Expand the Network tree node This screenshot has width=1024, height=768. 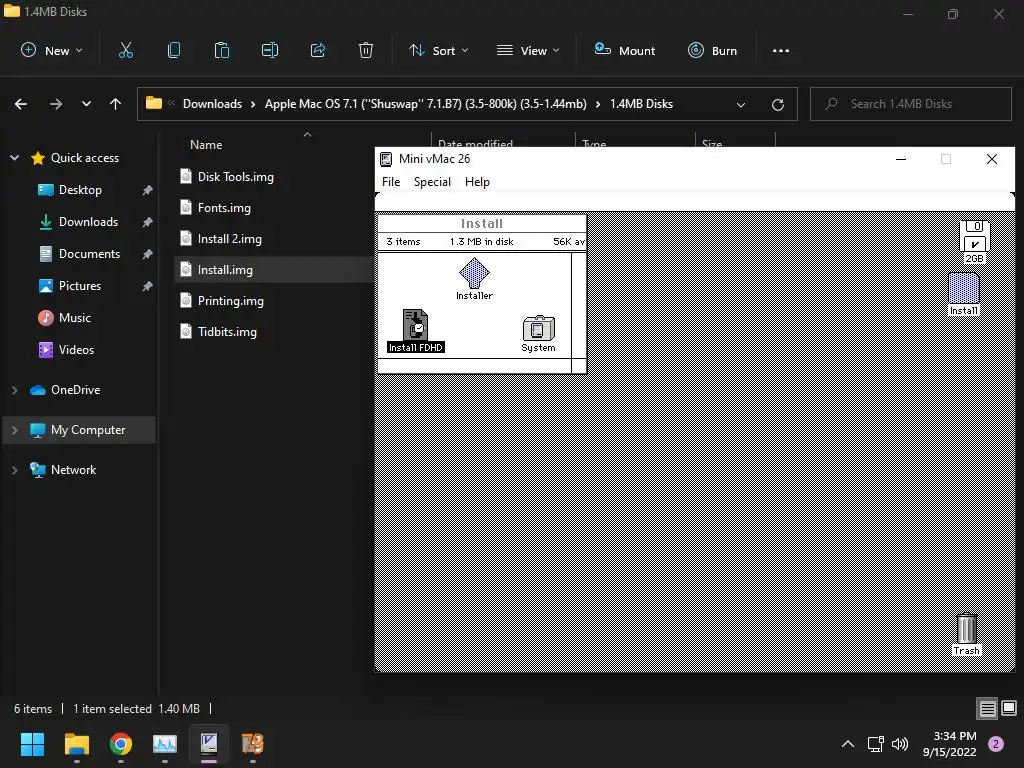click(14, 470)
